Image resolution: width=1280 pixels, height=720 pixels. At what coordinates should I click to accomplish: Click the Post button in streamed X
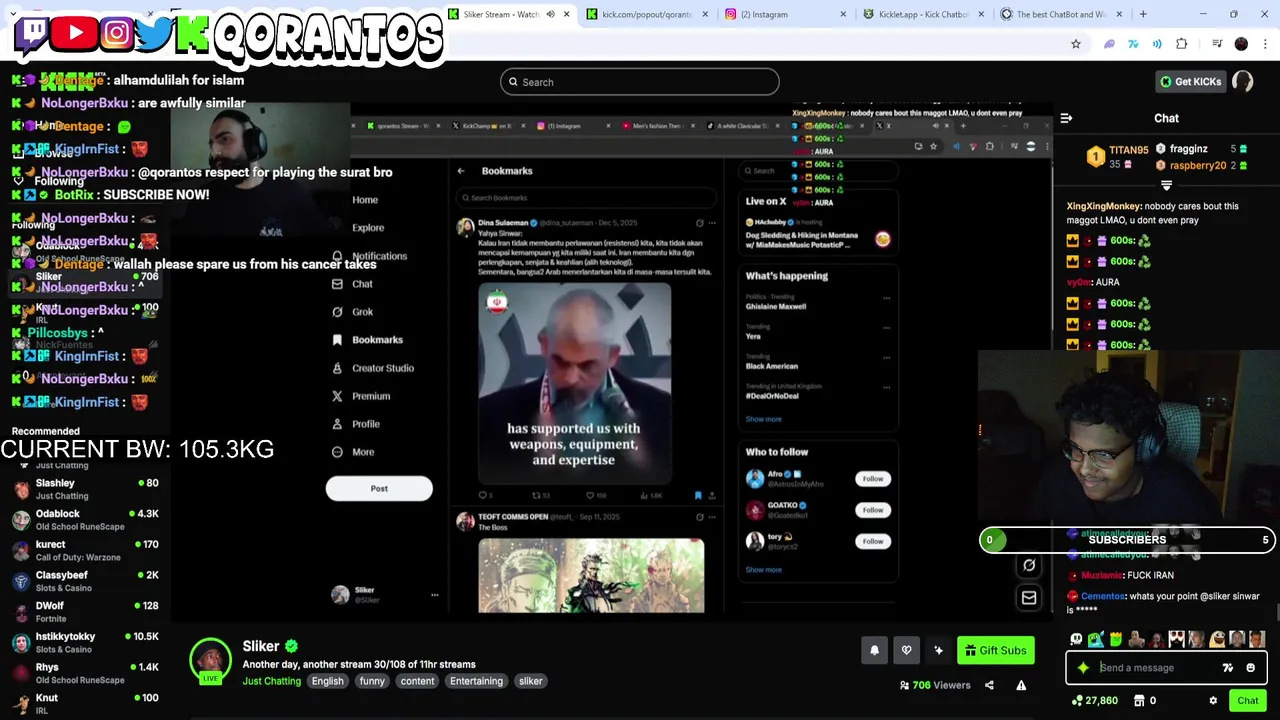pyautogui.click(x=379, y=489)
